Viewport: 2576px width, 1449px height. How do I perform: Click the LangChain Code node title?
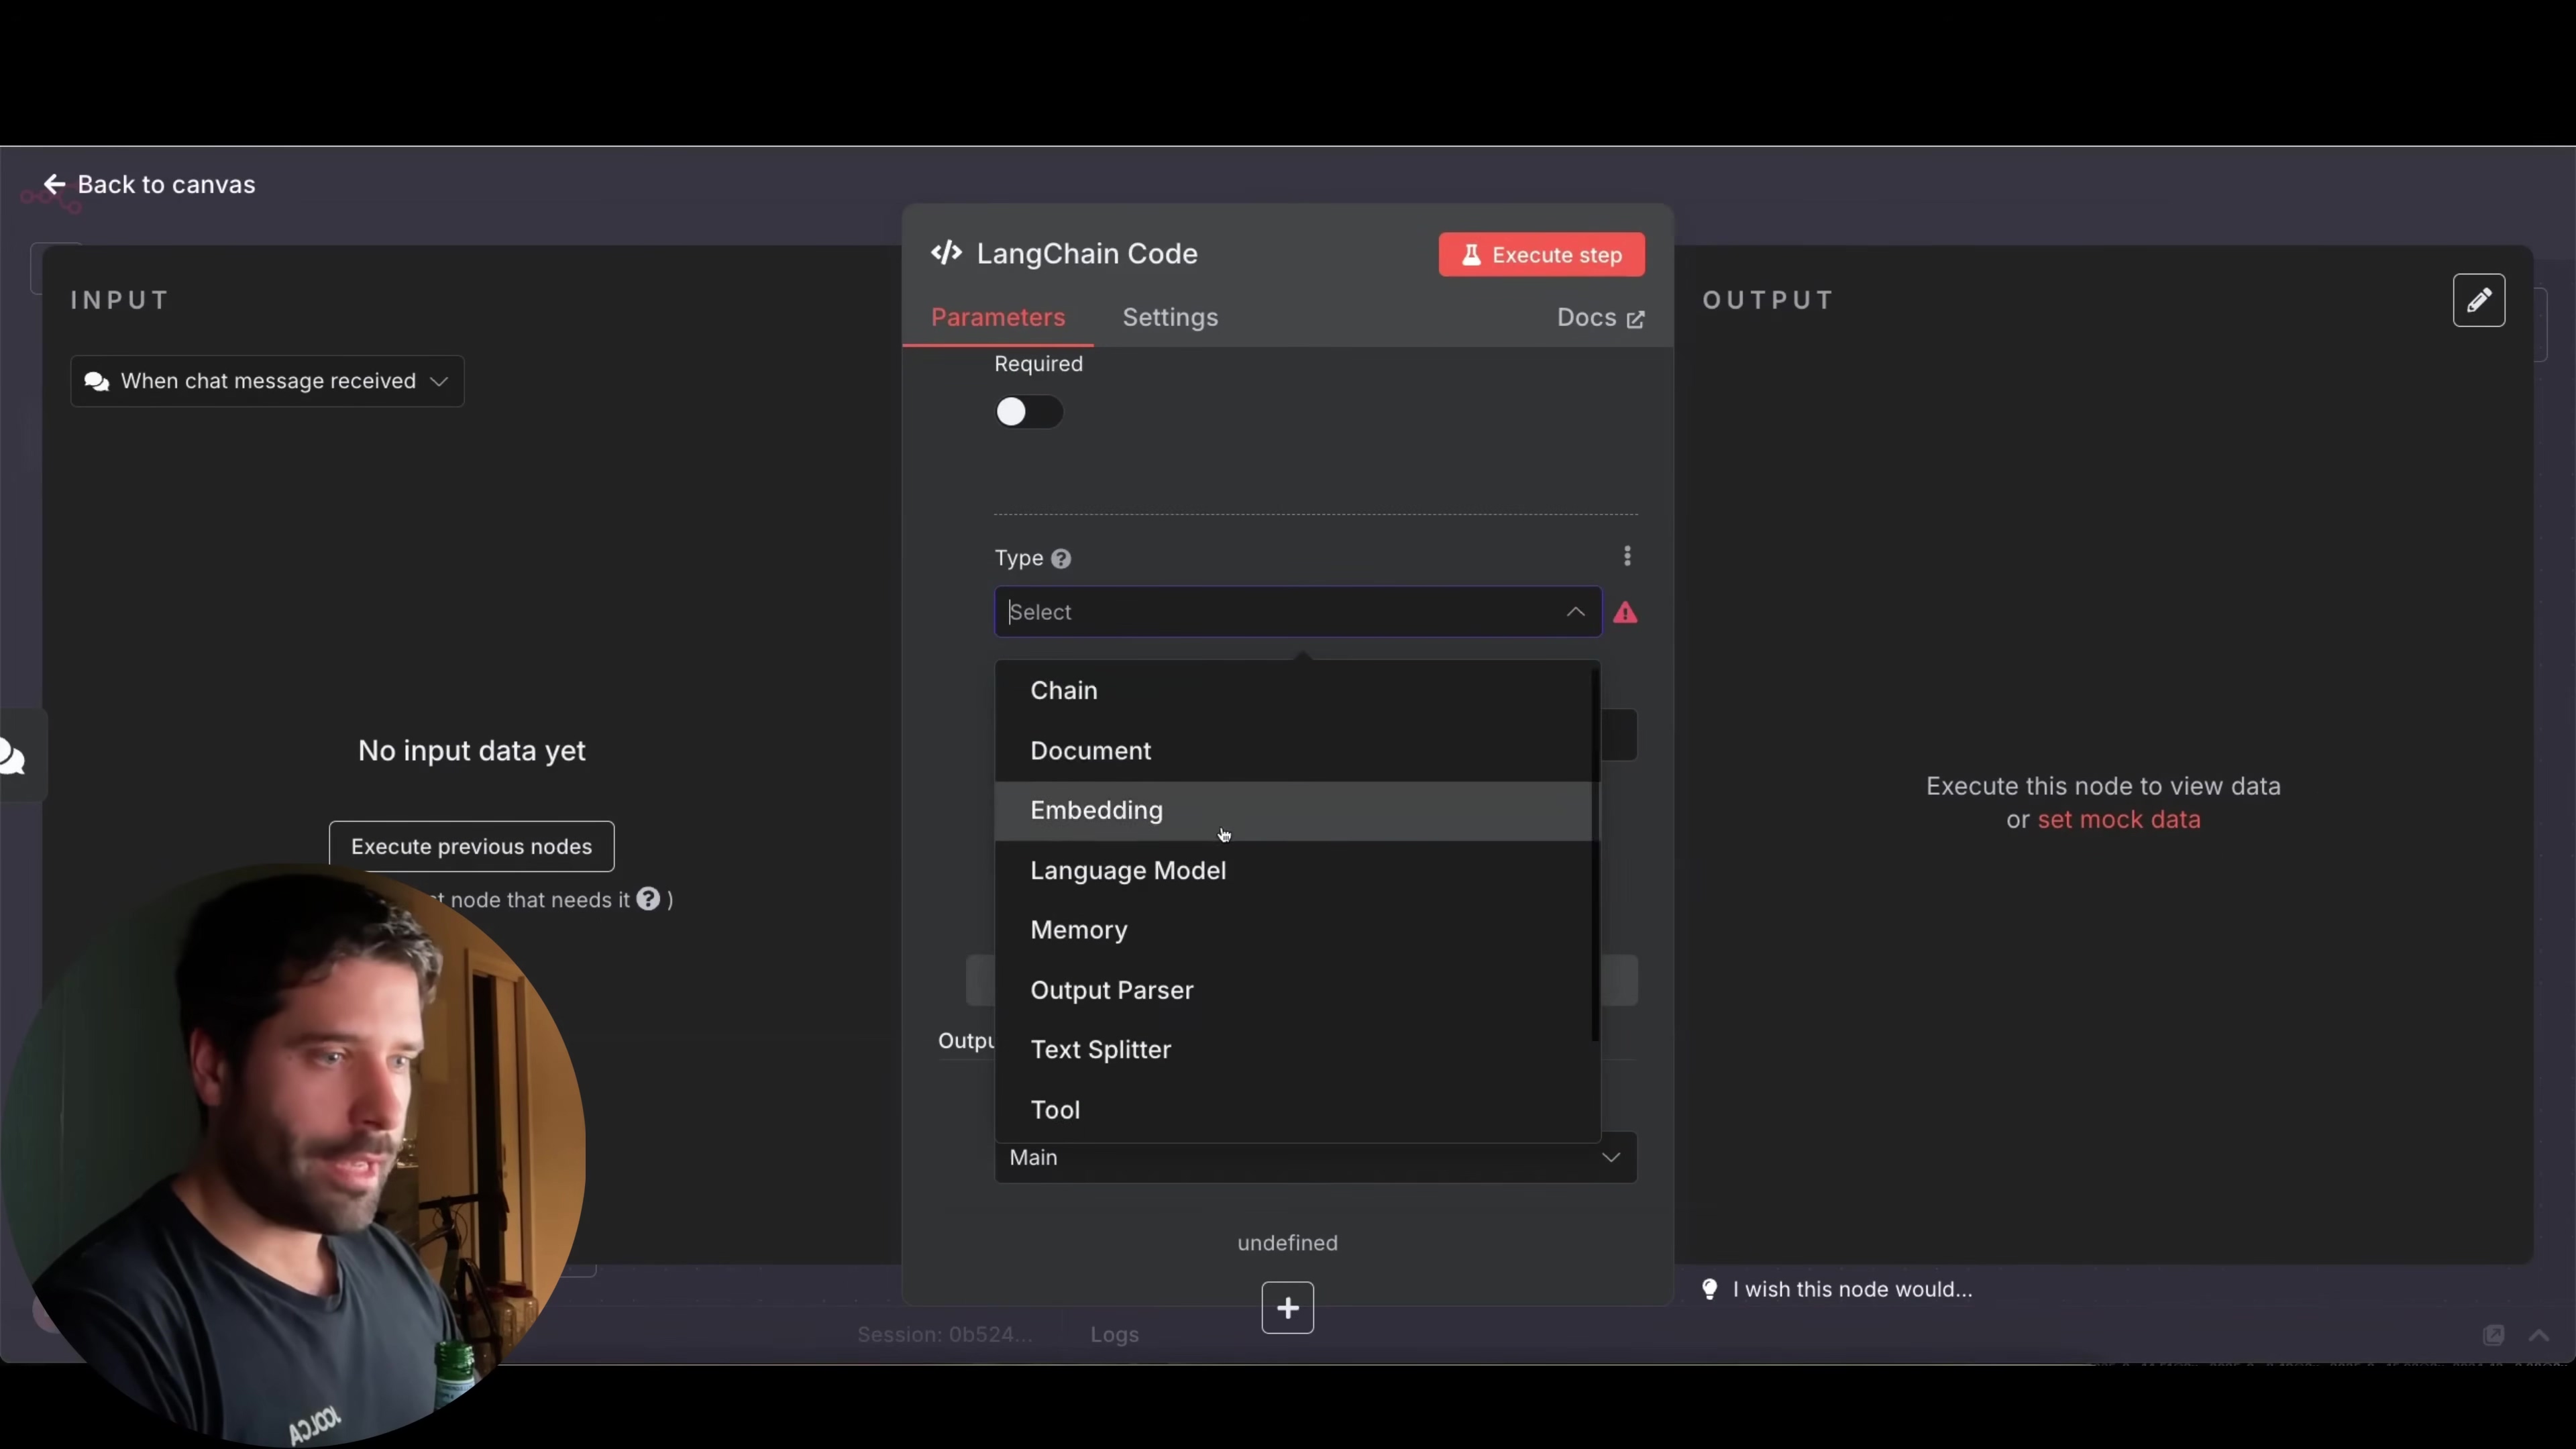pos(1086,253)
